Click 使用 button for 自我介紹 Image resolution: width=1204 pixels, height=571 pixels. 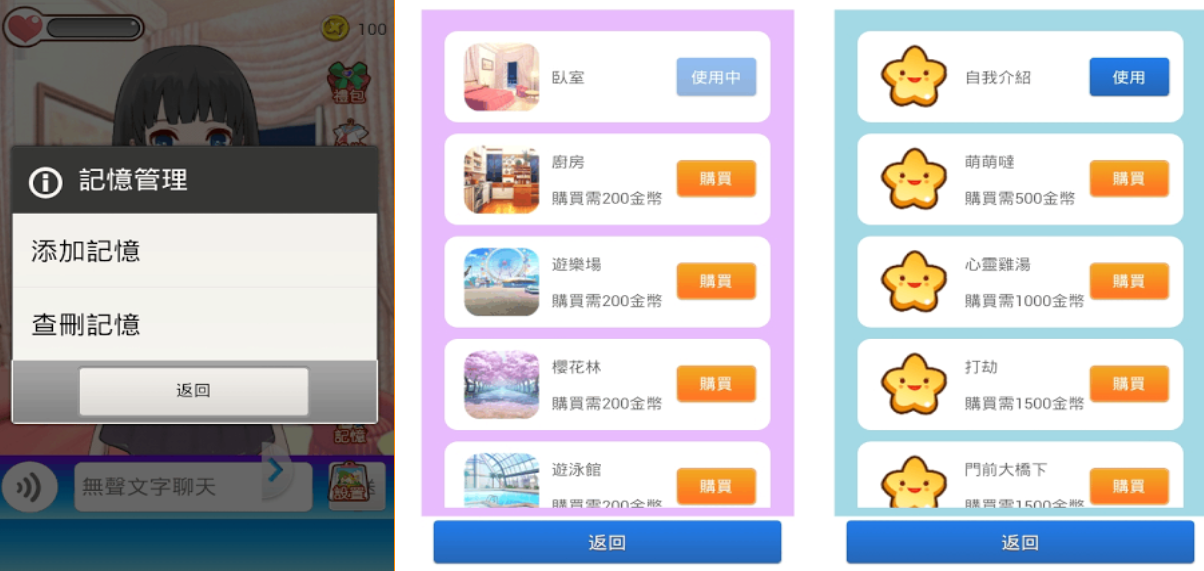pos(1129,77)
